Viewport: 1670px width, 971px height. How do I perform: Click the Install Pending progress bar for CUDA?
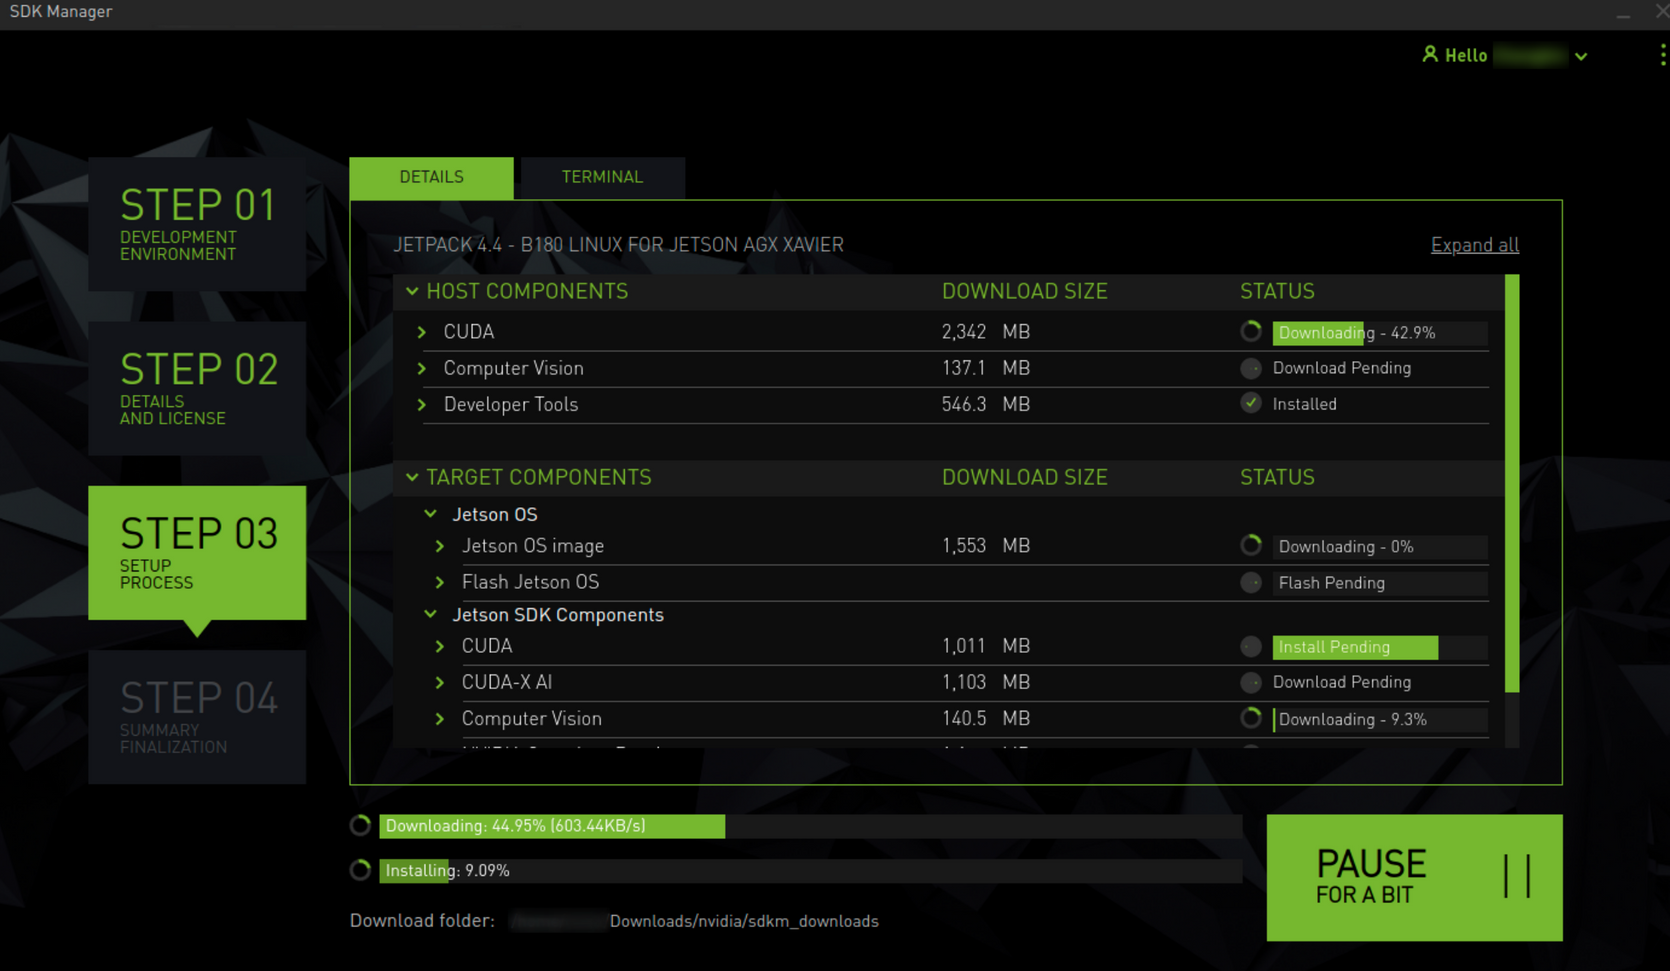pos(1380,647)
